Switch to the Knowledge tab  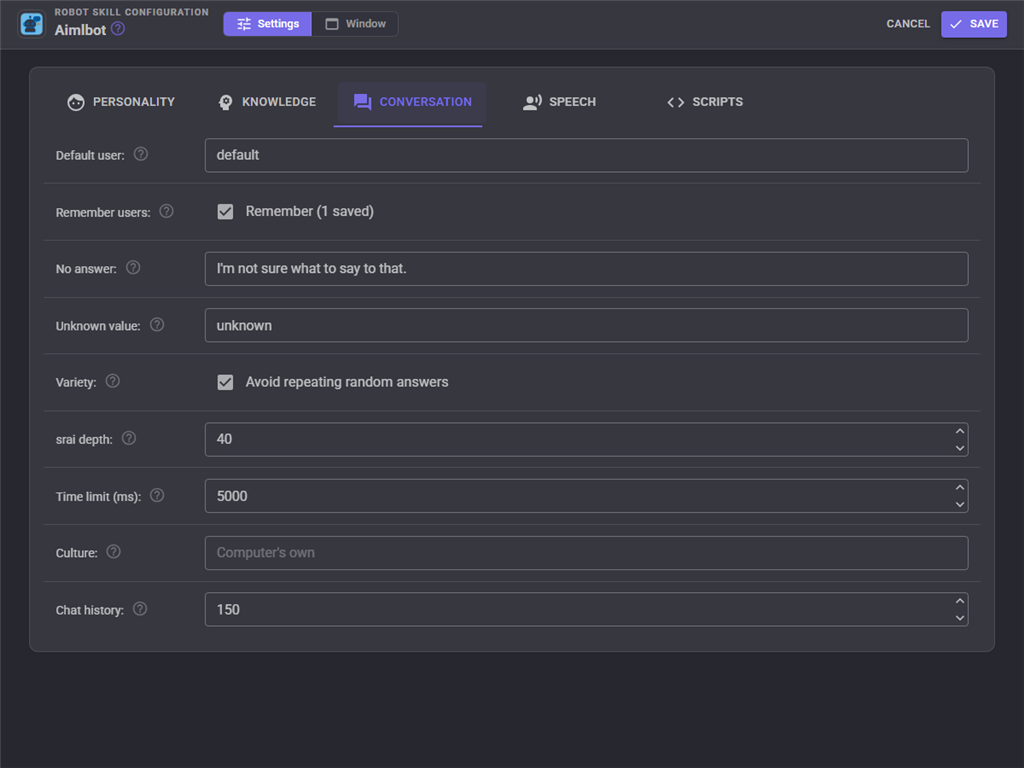click(x=266, y=103)
